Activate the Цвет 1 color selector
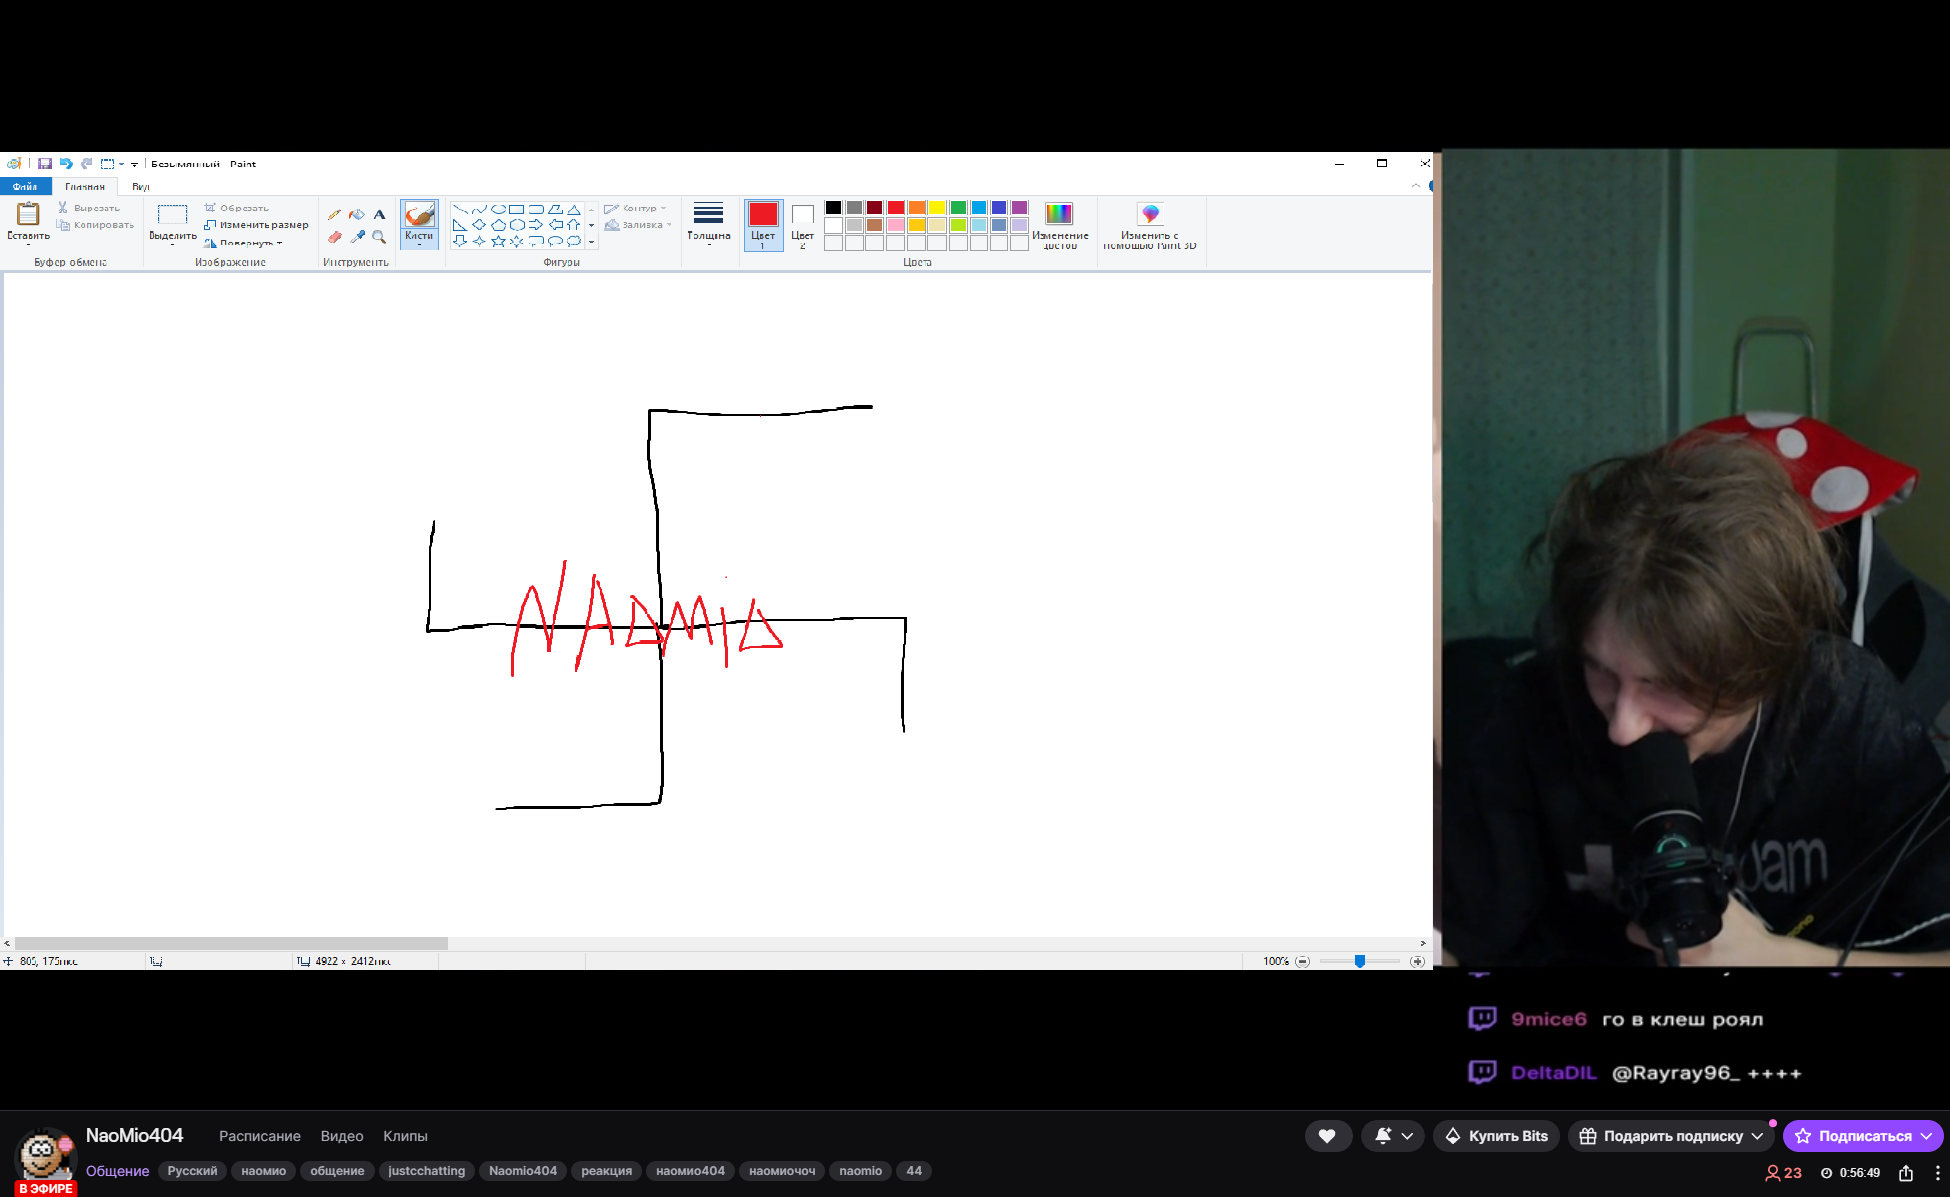1950x1197 pixels. click(x=763, y=224)
